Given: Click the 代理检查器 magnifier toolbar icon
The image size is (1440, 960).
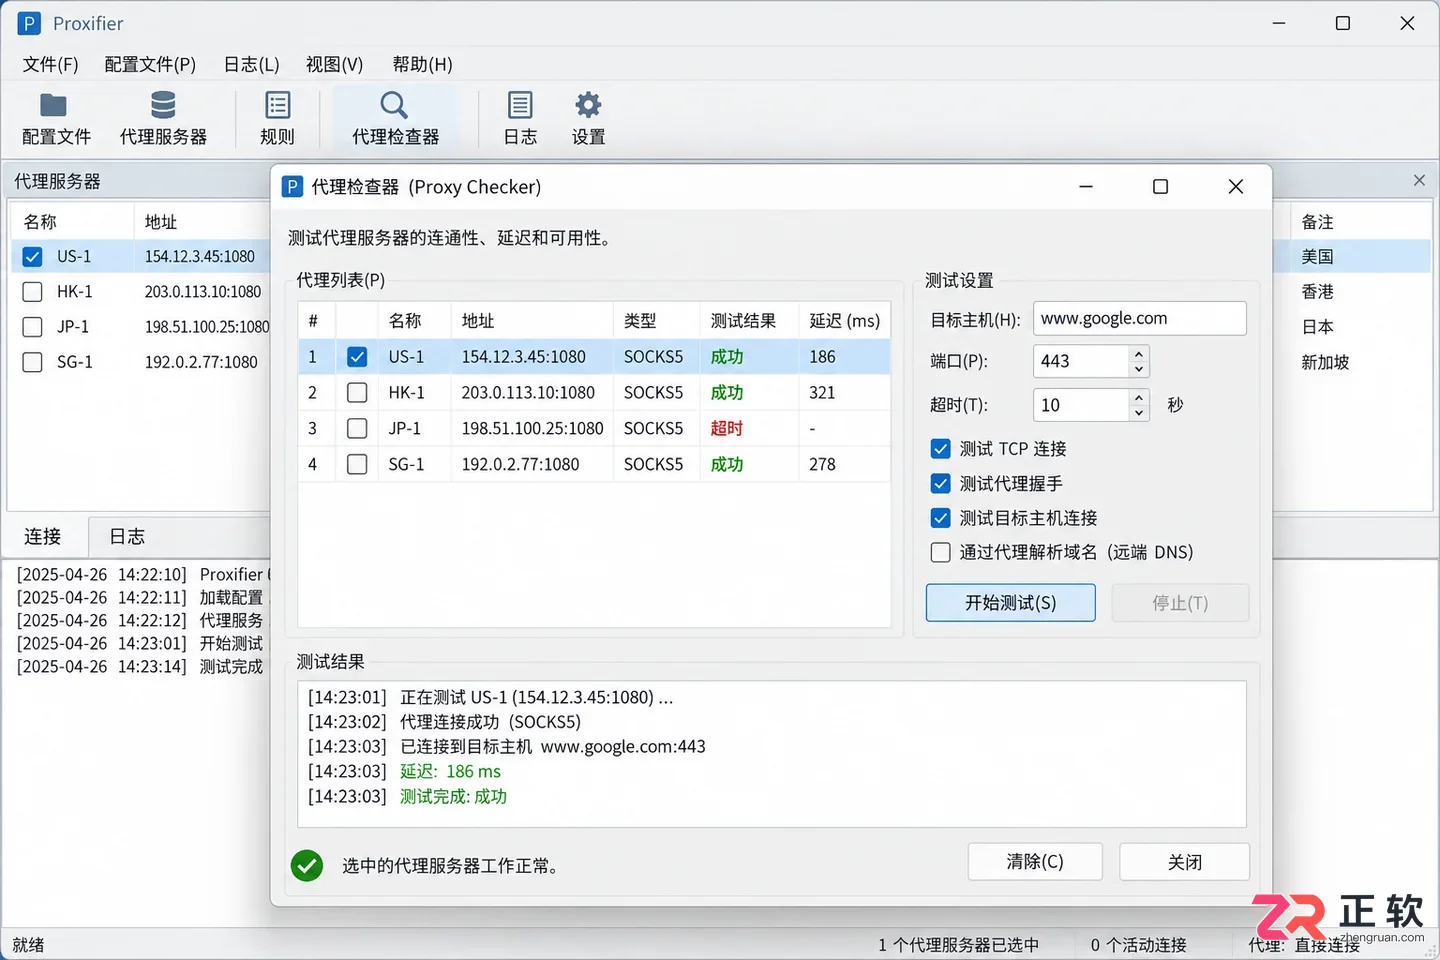Looking at the screenshot, I should [394, 105].
